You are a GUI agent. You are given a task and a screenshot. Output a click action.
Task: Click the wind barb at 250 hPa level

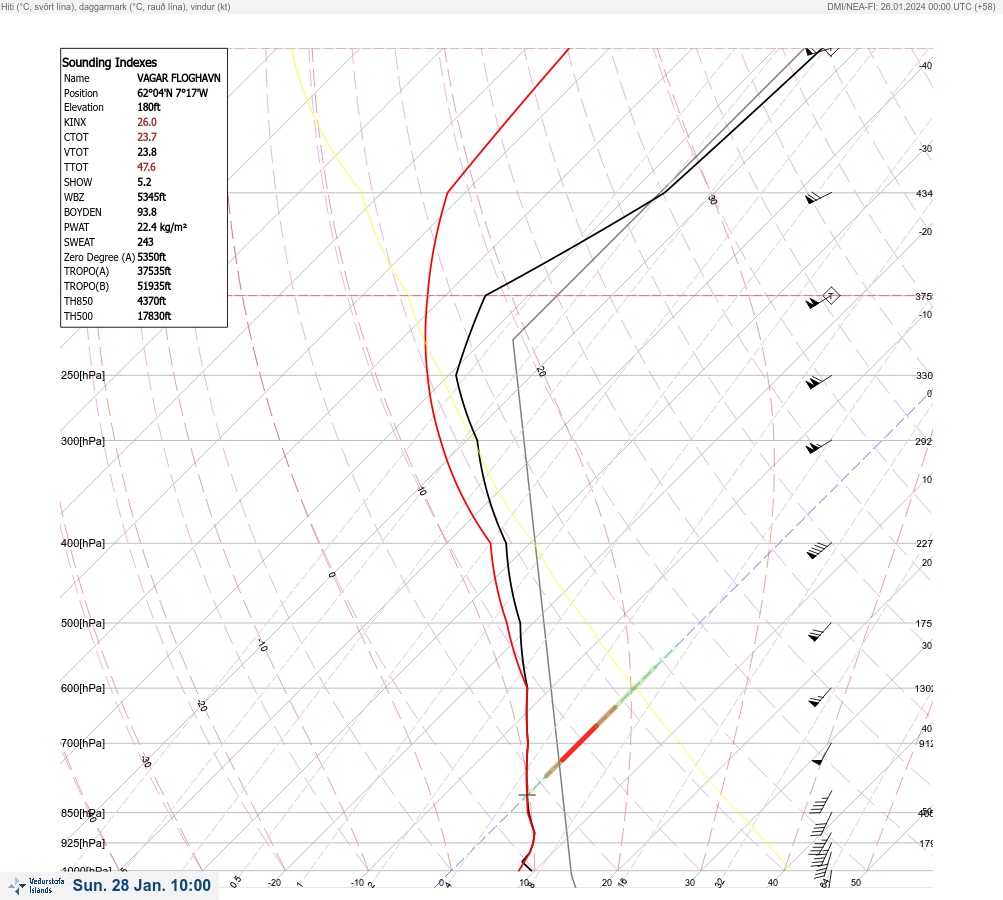[818, 382]
